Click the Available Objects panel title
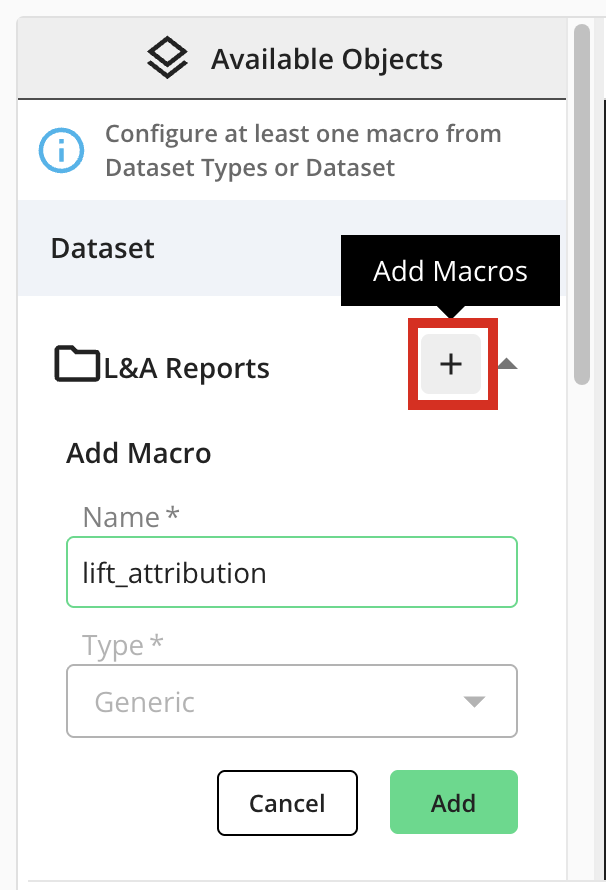Image resolution: width=606 pixels, height=890 pixels. pos(326,59)
